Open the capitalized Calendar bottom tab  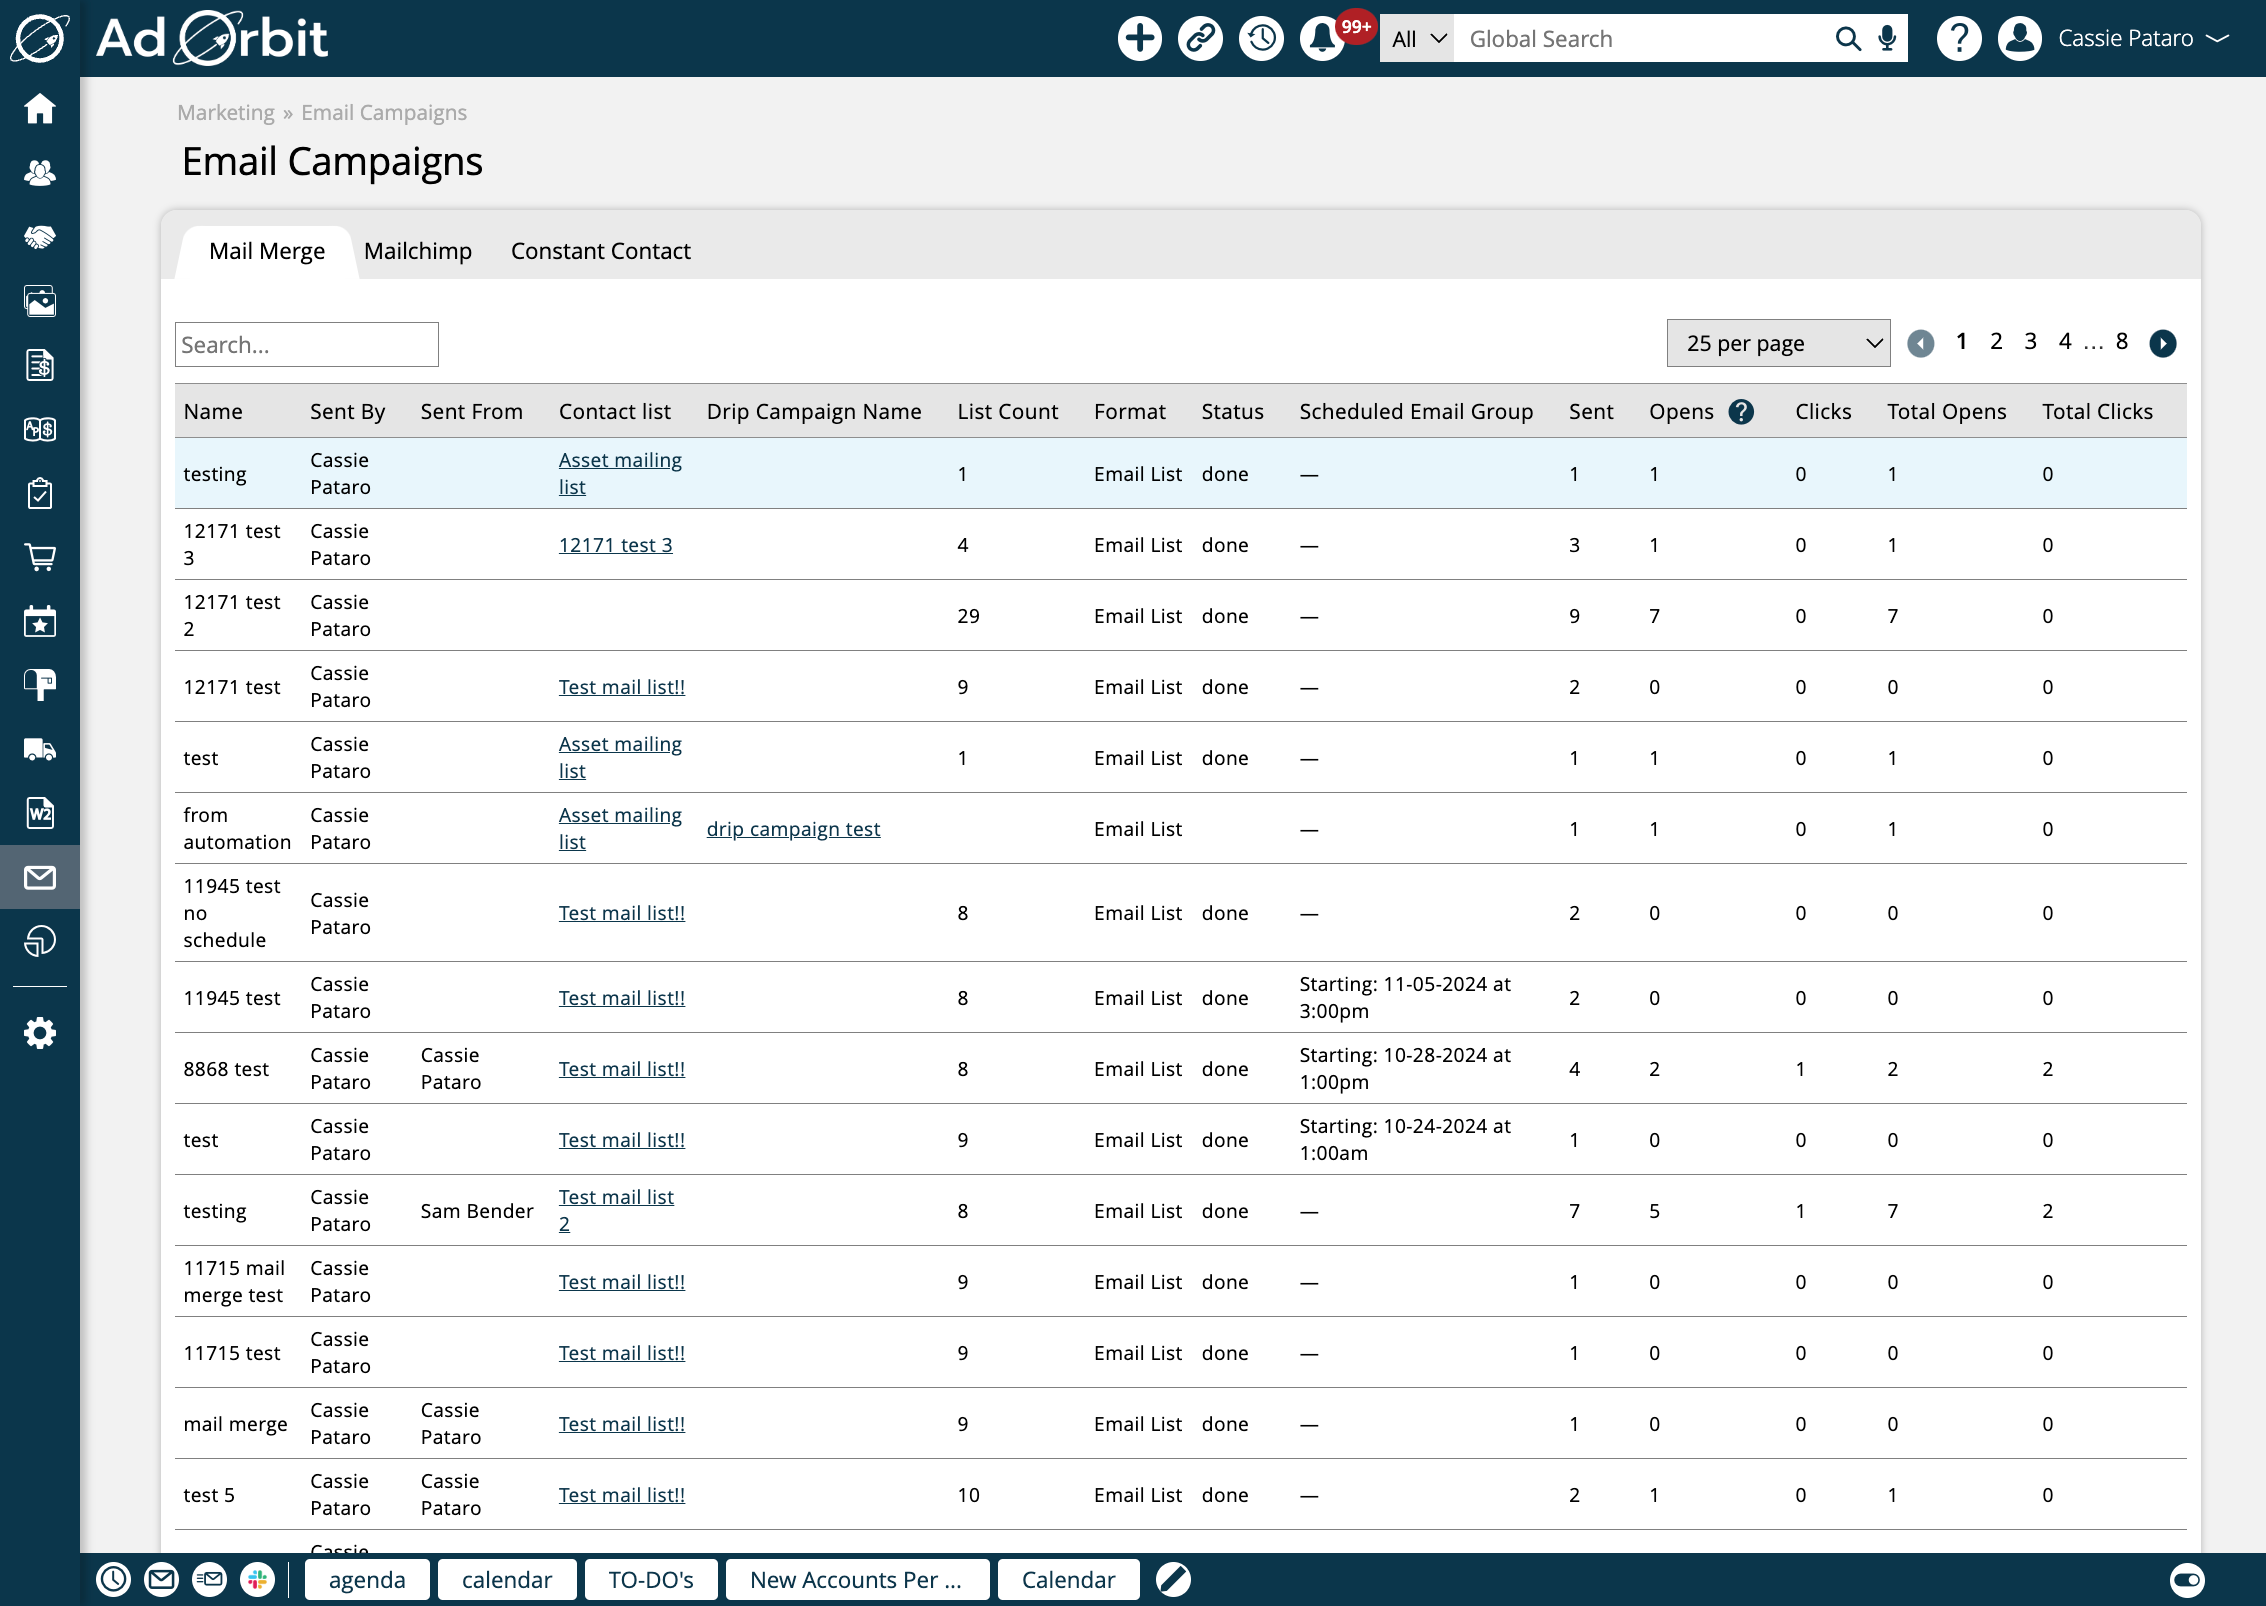(x=1068, y=1579)
